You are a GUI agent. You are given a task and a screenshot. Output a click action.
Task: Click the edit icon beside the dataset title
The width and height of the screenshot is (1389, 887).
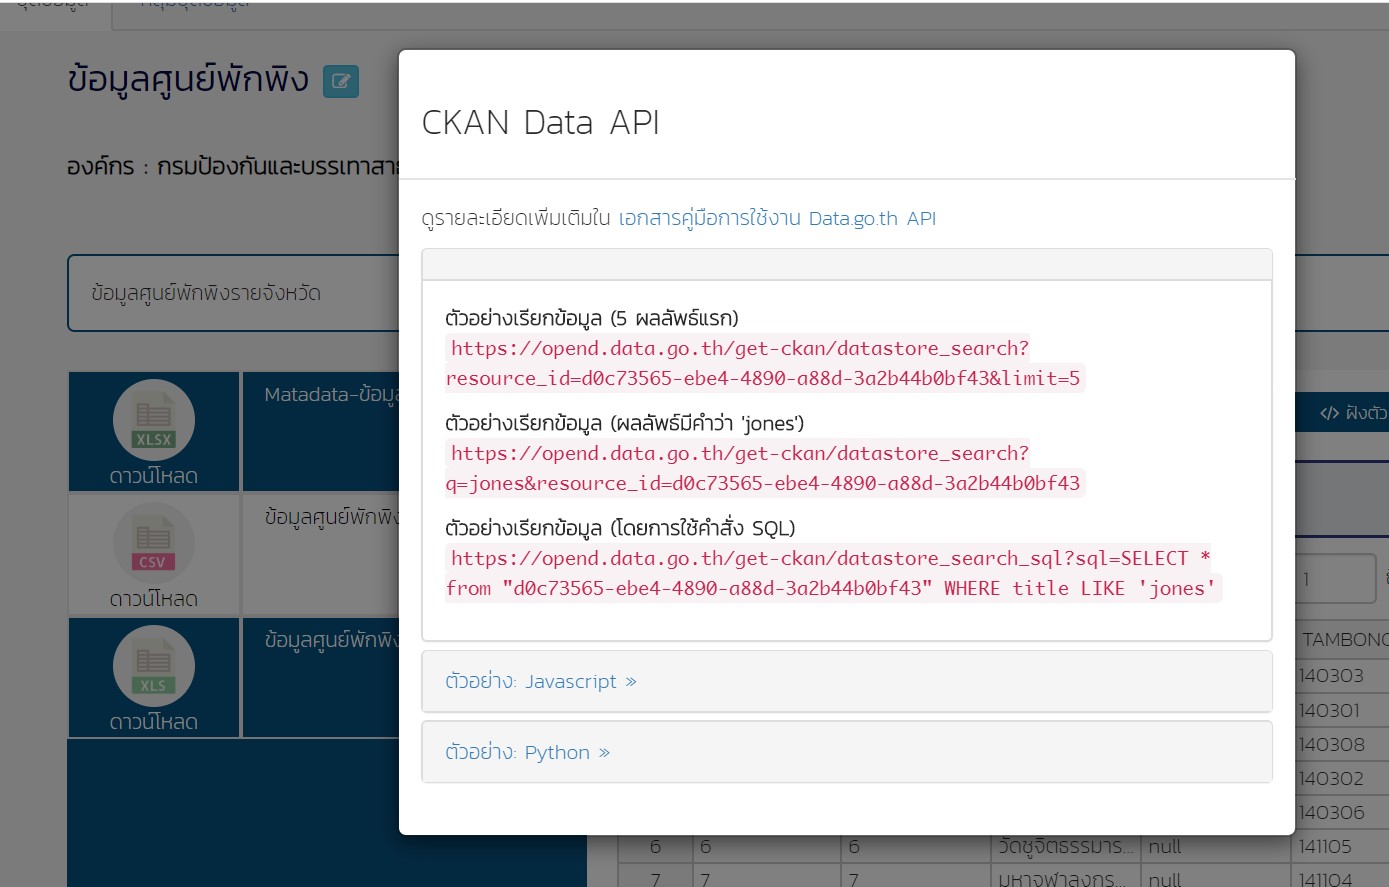[340, 82]
